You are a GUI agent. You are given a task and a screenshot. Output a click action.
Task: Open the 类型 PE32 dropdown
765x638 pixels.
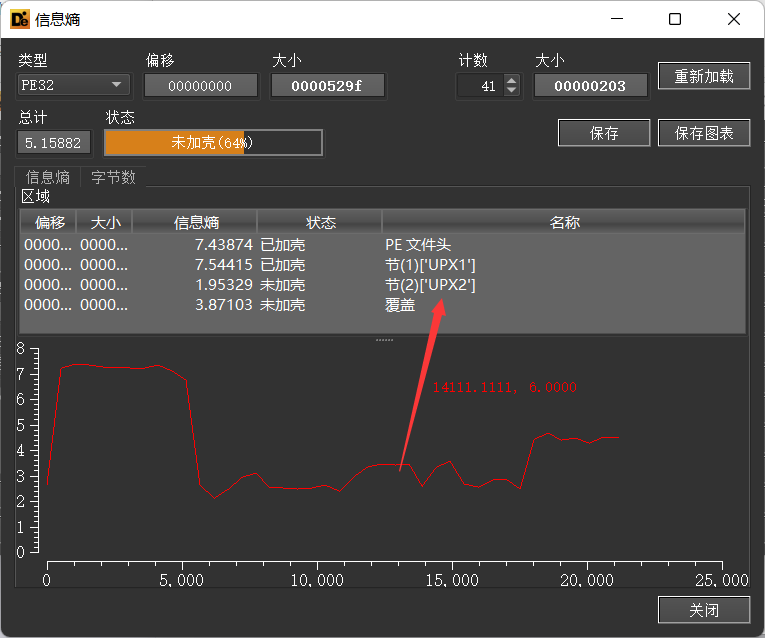[x=73, y=85]
